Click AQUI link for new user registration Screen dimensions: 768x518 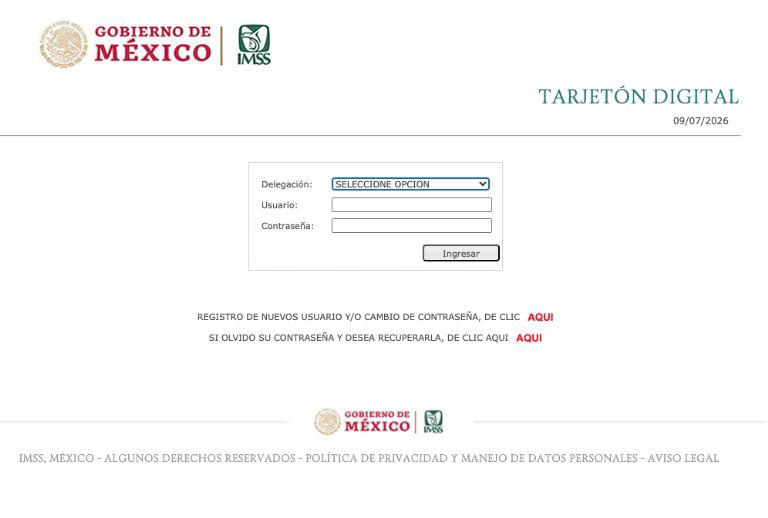[x=540, y=317]
